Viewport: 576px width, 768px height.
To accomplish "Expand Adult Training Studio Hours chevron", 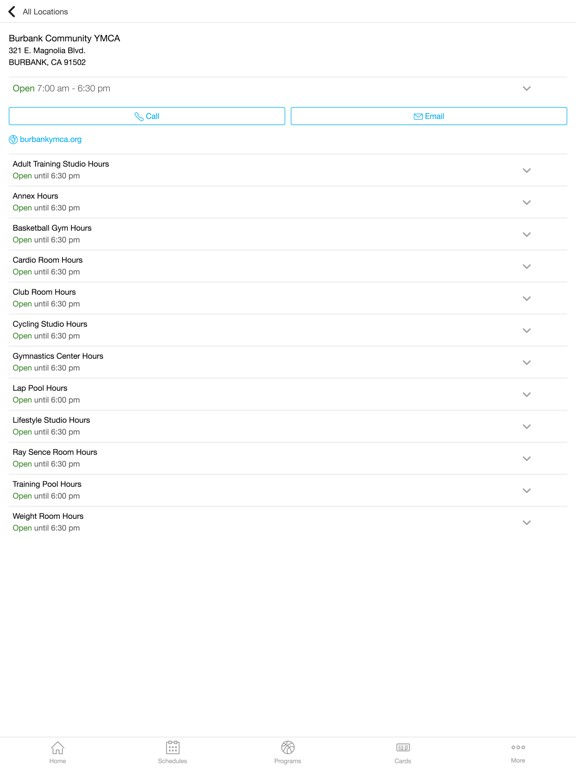I will pos(527,170).
